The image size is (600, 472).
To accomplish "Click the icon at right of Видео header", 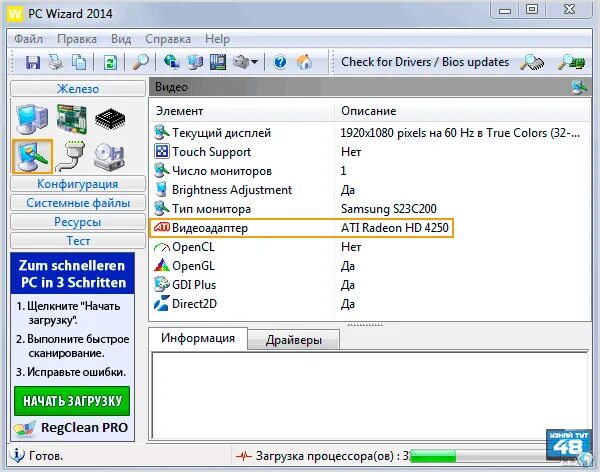I will coord(580,87).
